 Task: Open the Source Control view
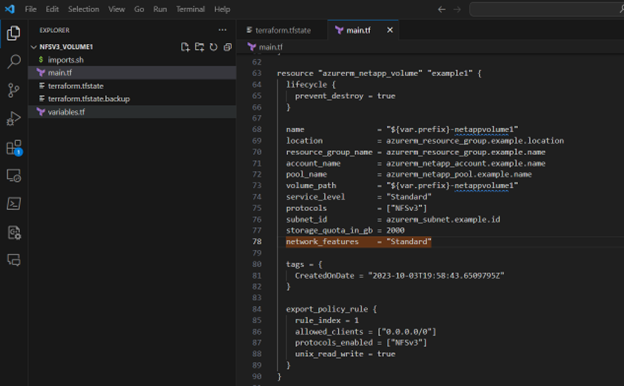(x=14, y=90)
